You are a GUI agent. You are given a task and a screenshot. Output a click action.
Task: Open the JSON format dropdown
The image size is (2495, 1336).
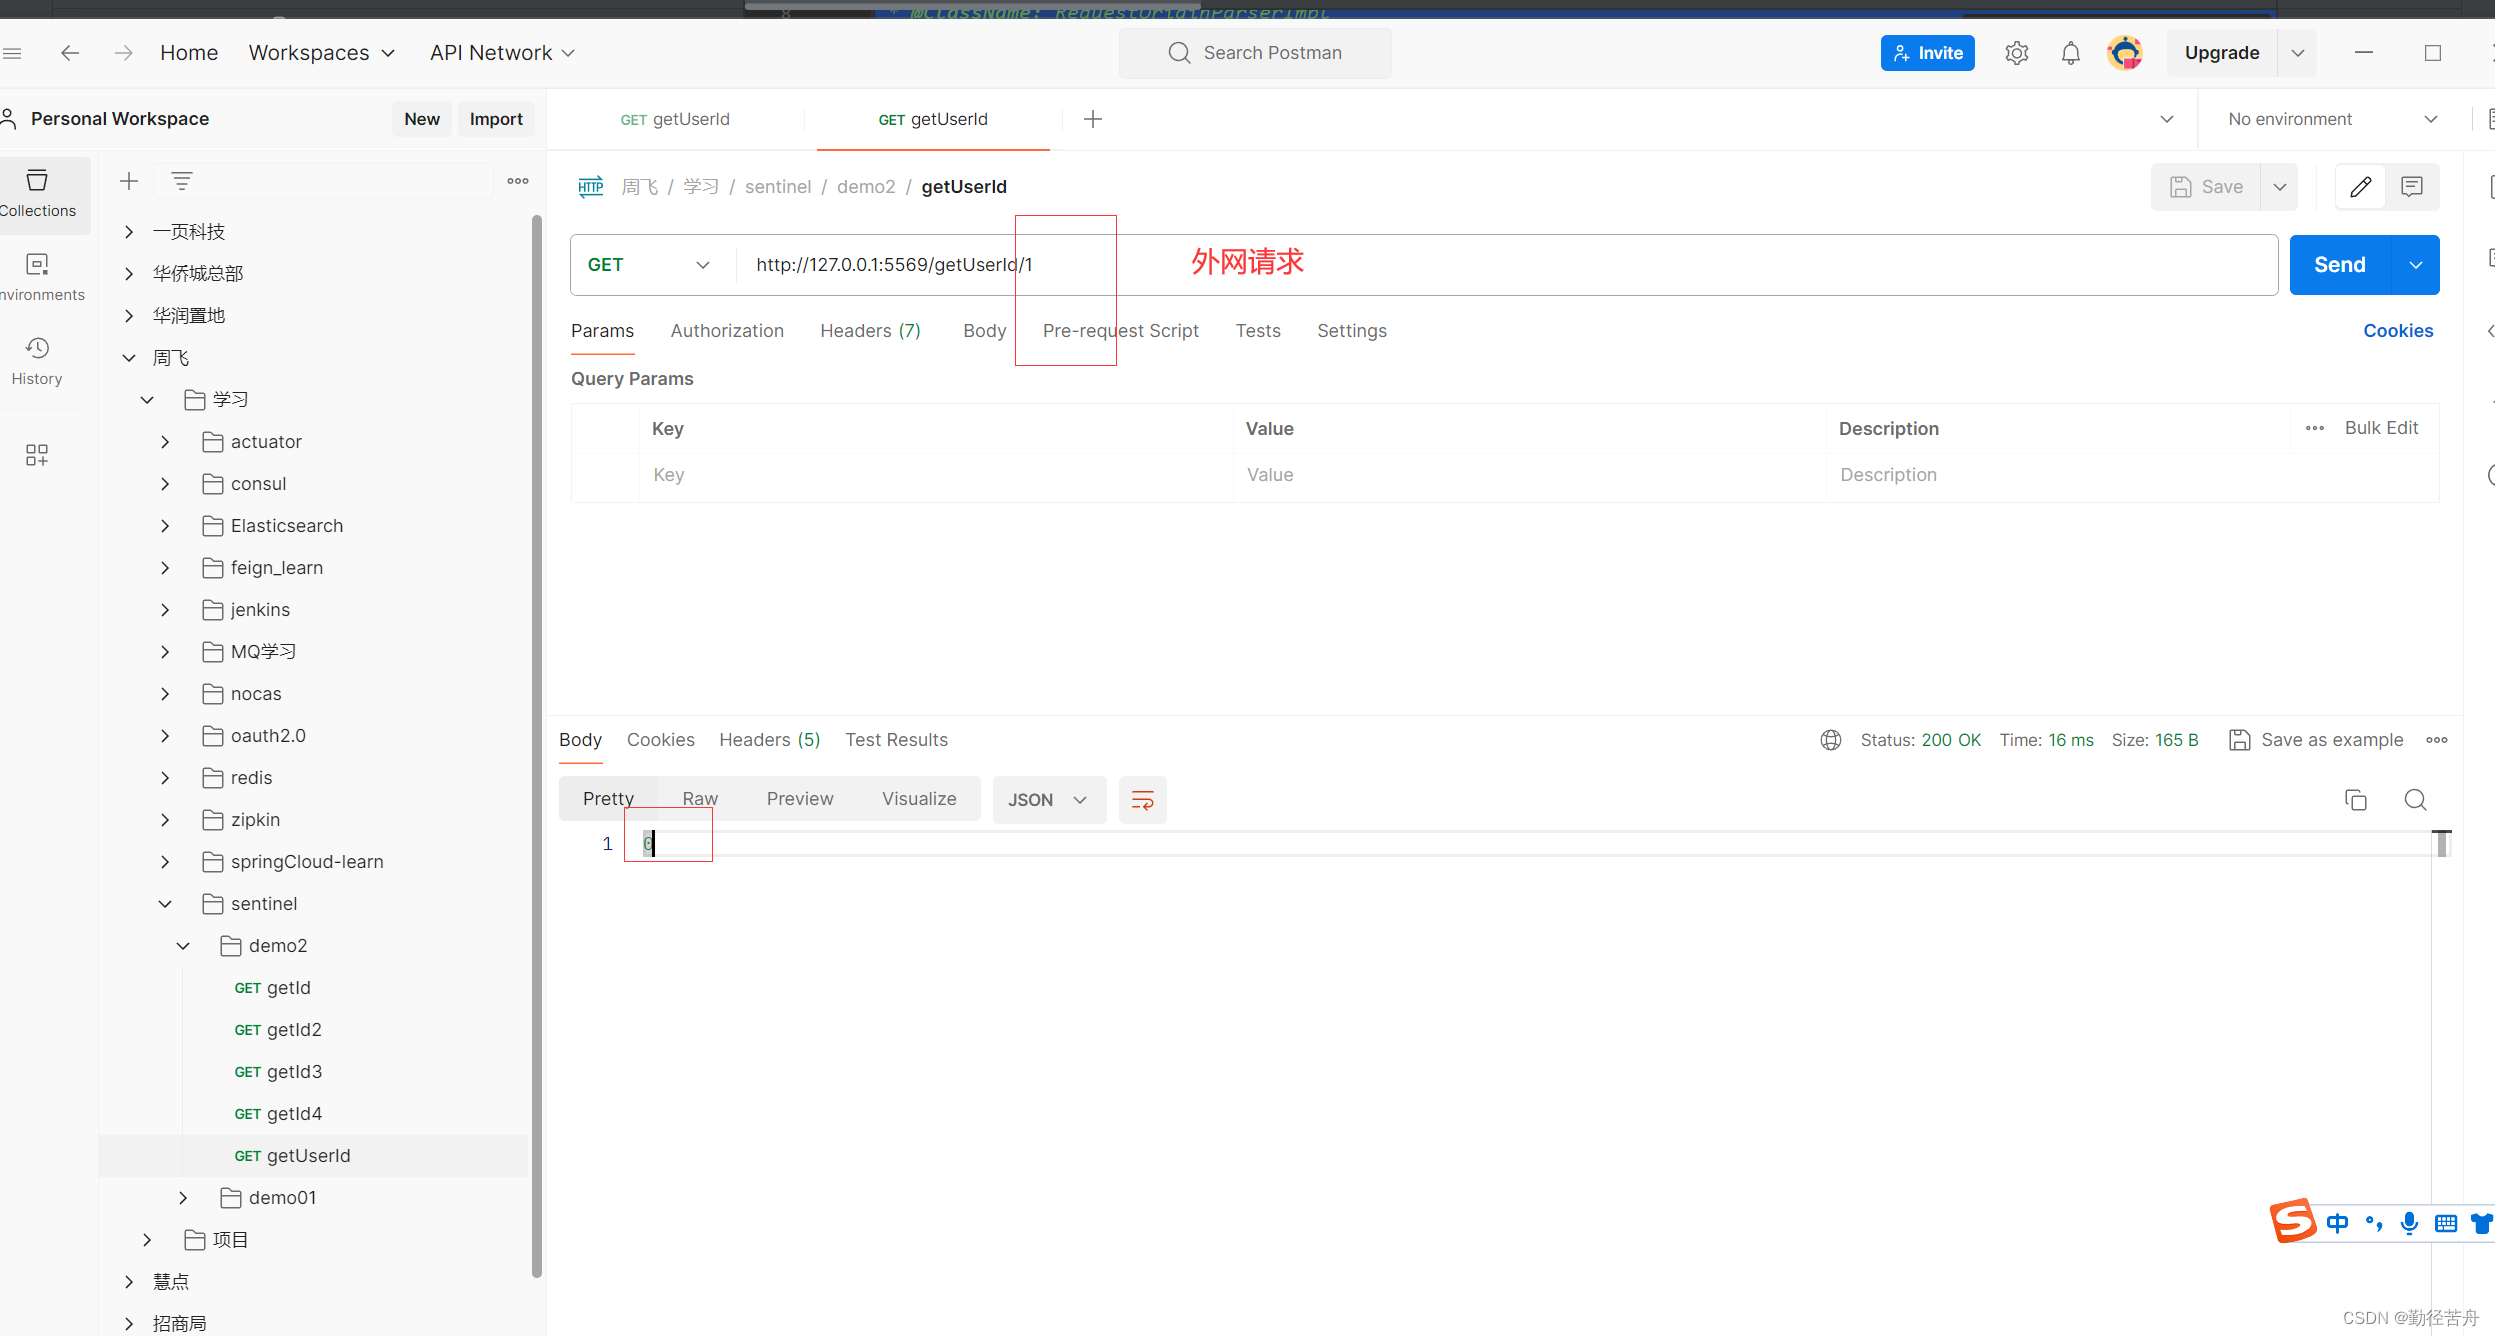point(1049,800)
